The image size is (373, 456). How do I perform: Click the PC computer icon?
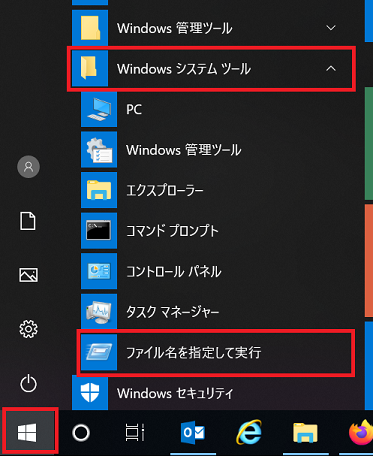click(99, 109)
